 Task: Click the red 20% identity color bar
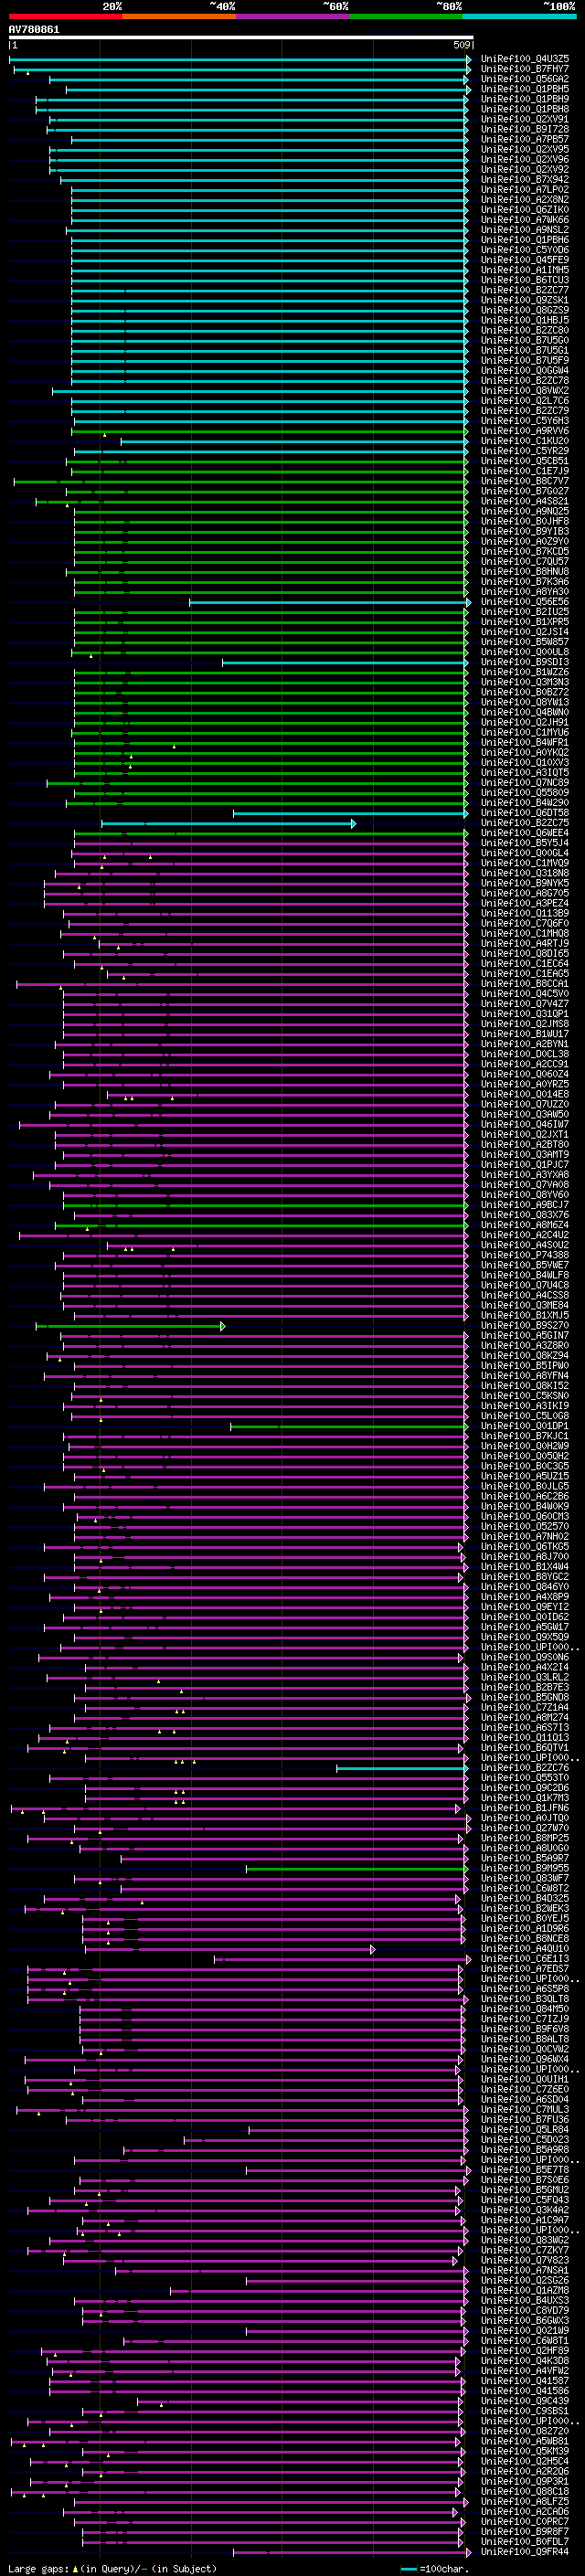[65, 16]
